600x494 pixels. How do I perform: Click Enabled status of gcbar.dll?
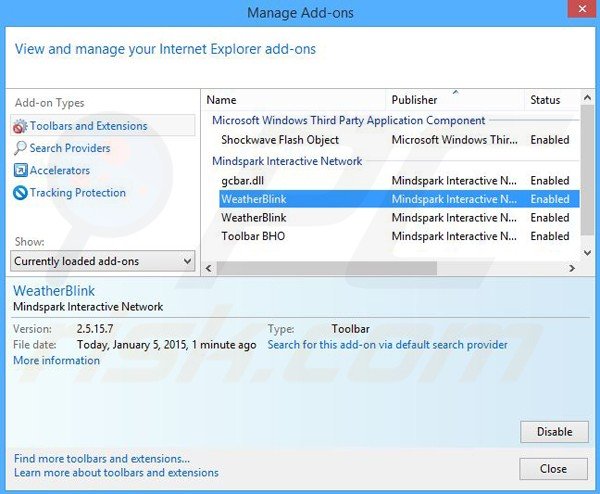pos(550,181)
